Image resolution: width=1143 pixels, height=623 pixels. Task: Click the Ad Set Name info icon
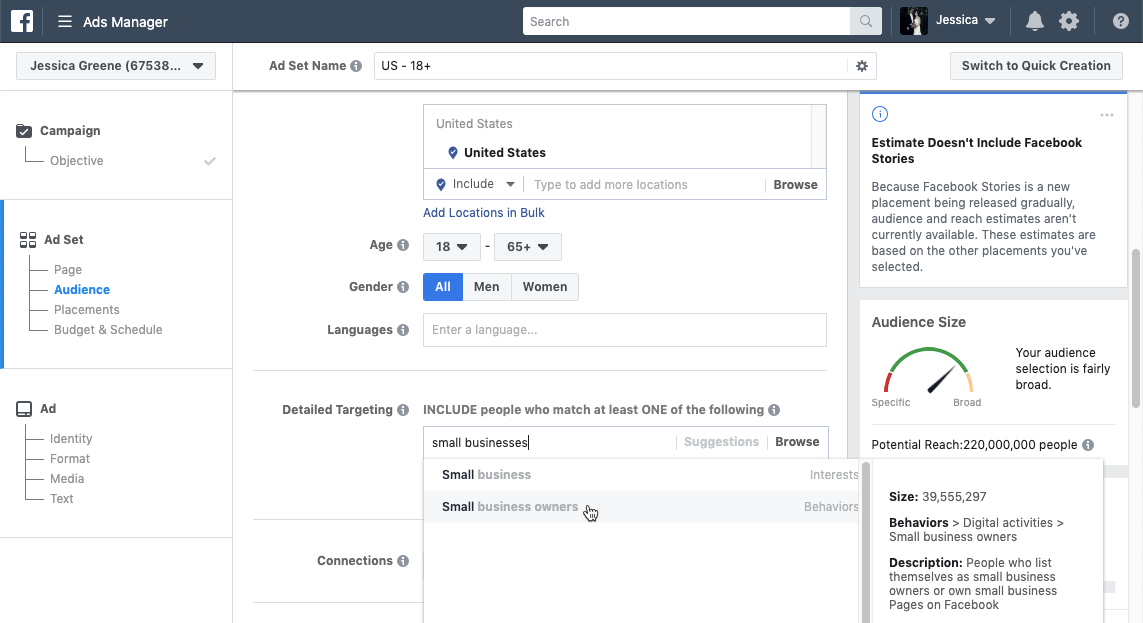356,66
